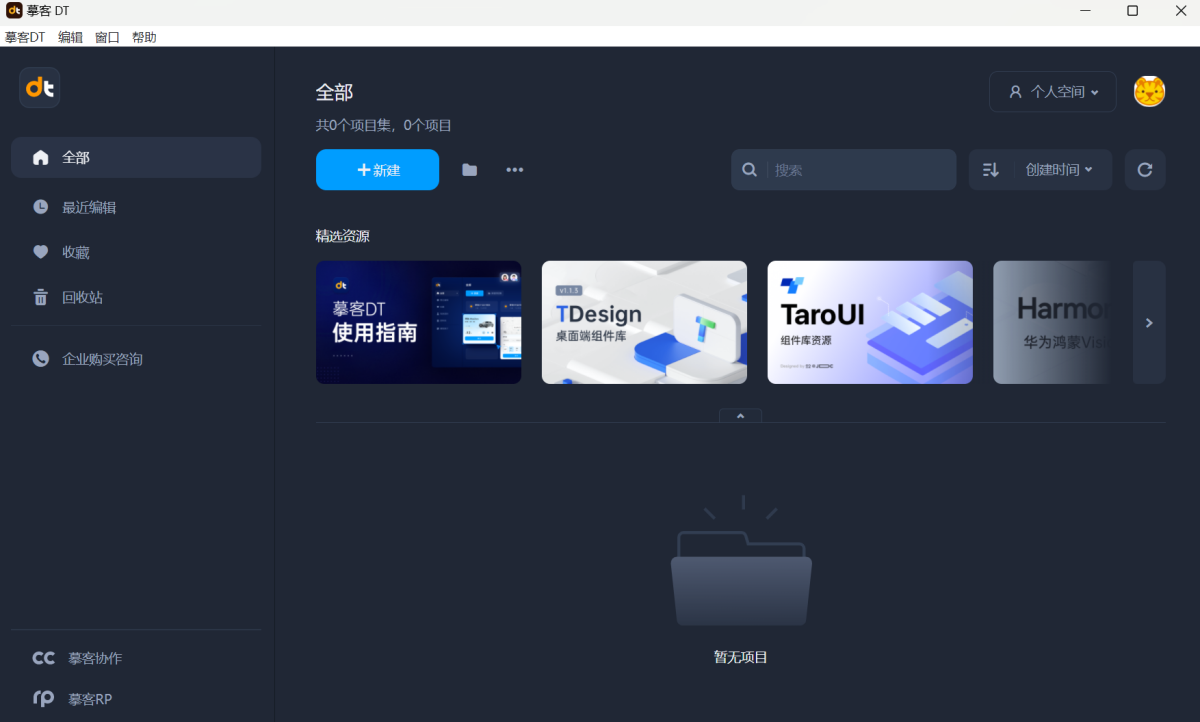Click the dt logo in the sidebar
The height and width of the screenshot is (722, 1200).
pos(39,87)
